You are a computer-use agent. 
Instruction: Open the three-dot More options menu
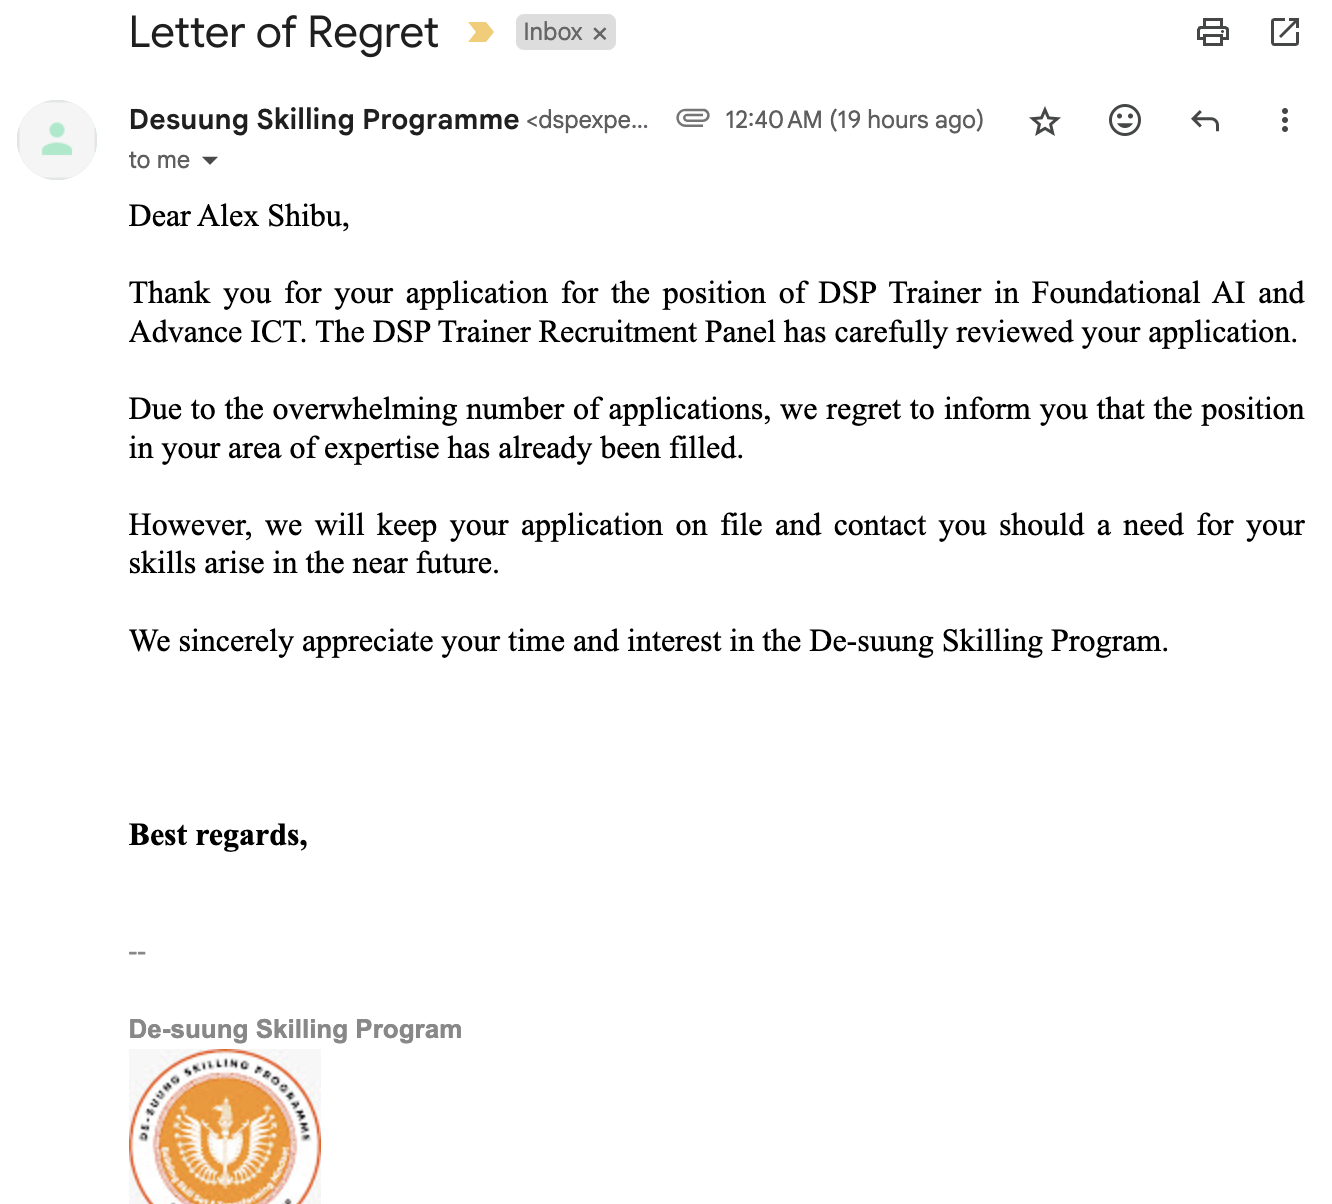point(1284,121)
